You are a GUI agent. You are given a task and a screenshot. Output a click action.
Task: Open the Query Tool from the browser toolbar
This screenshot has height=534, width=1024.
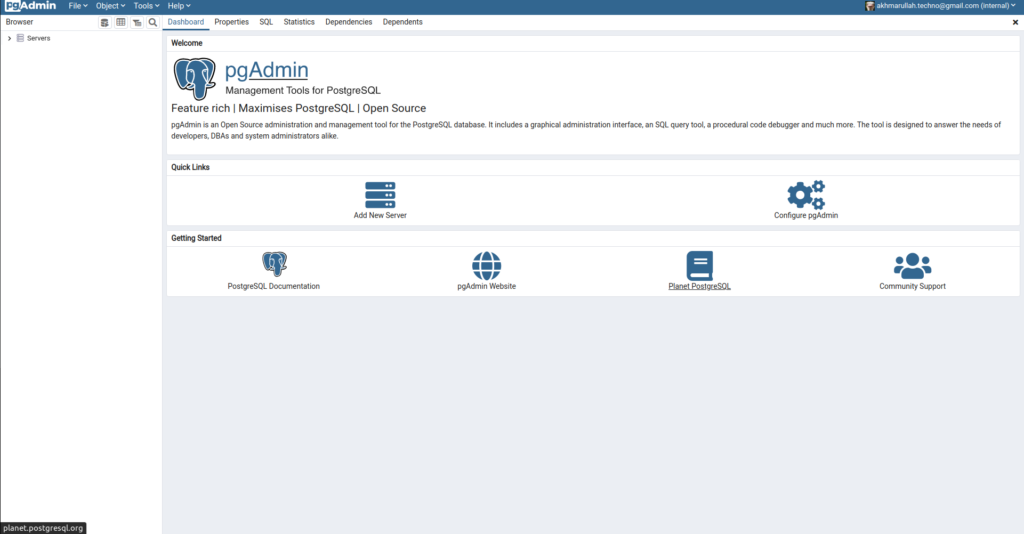(x=104, y=22)
